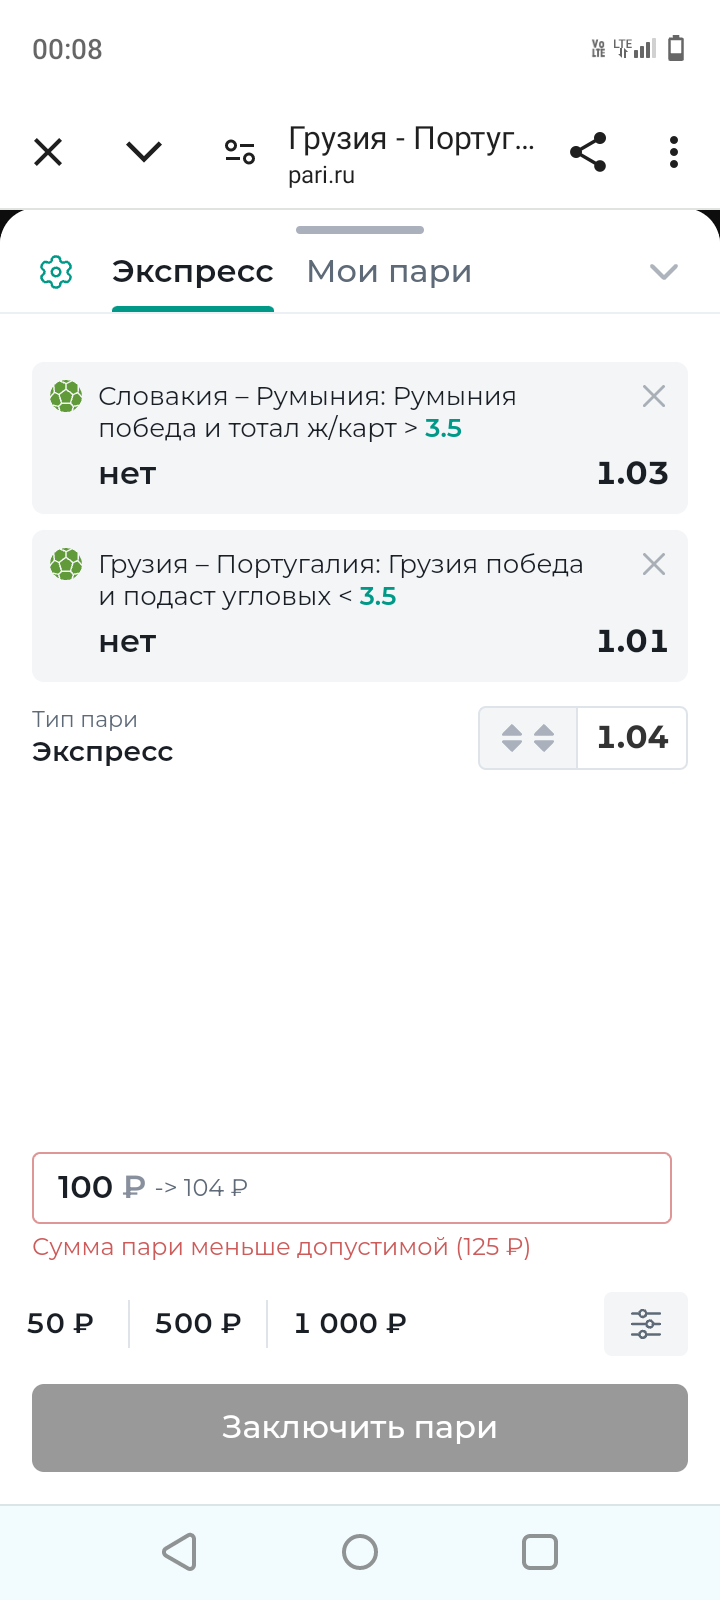Select the 1 000 ₽ quick stake

click(x=350, y=1324)
